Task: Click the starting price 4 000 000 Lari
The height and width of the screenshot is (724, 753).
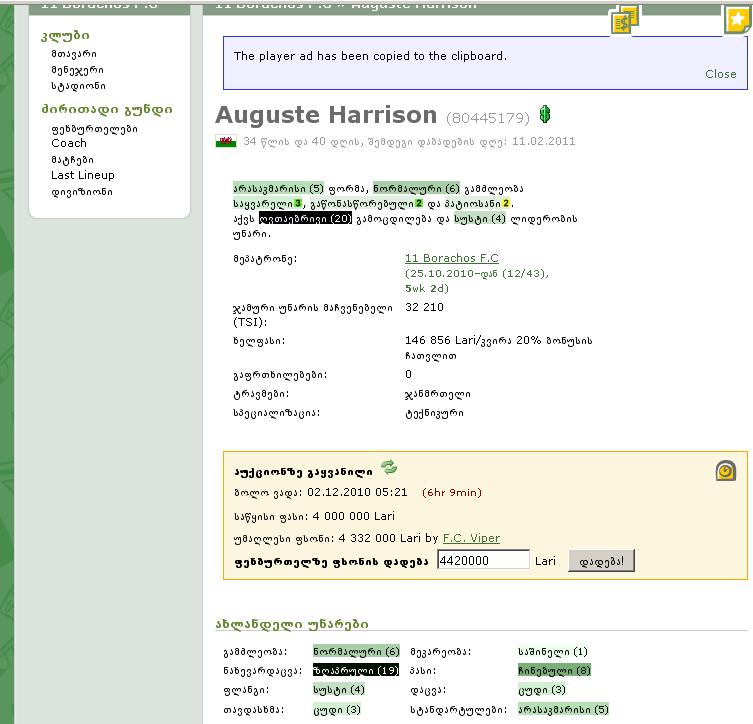Action: (353, 516)
